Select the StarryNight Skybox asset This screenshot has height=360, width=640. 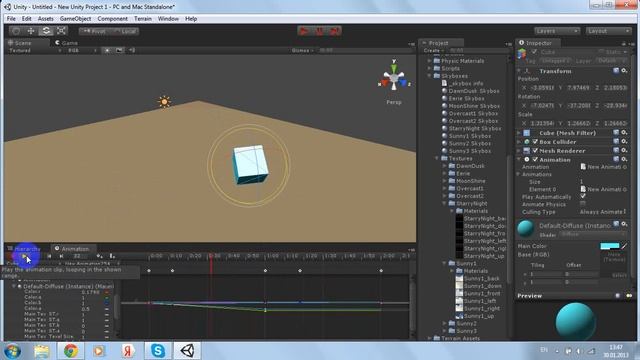(x=475, y=129)
